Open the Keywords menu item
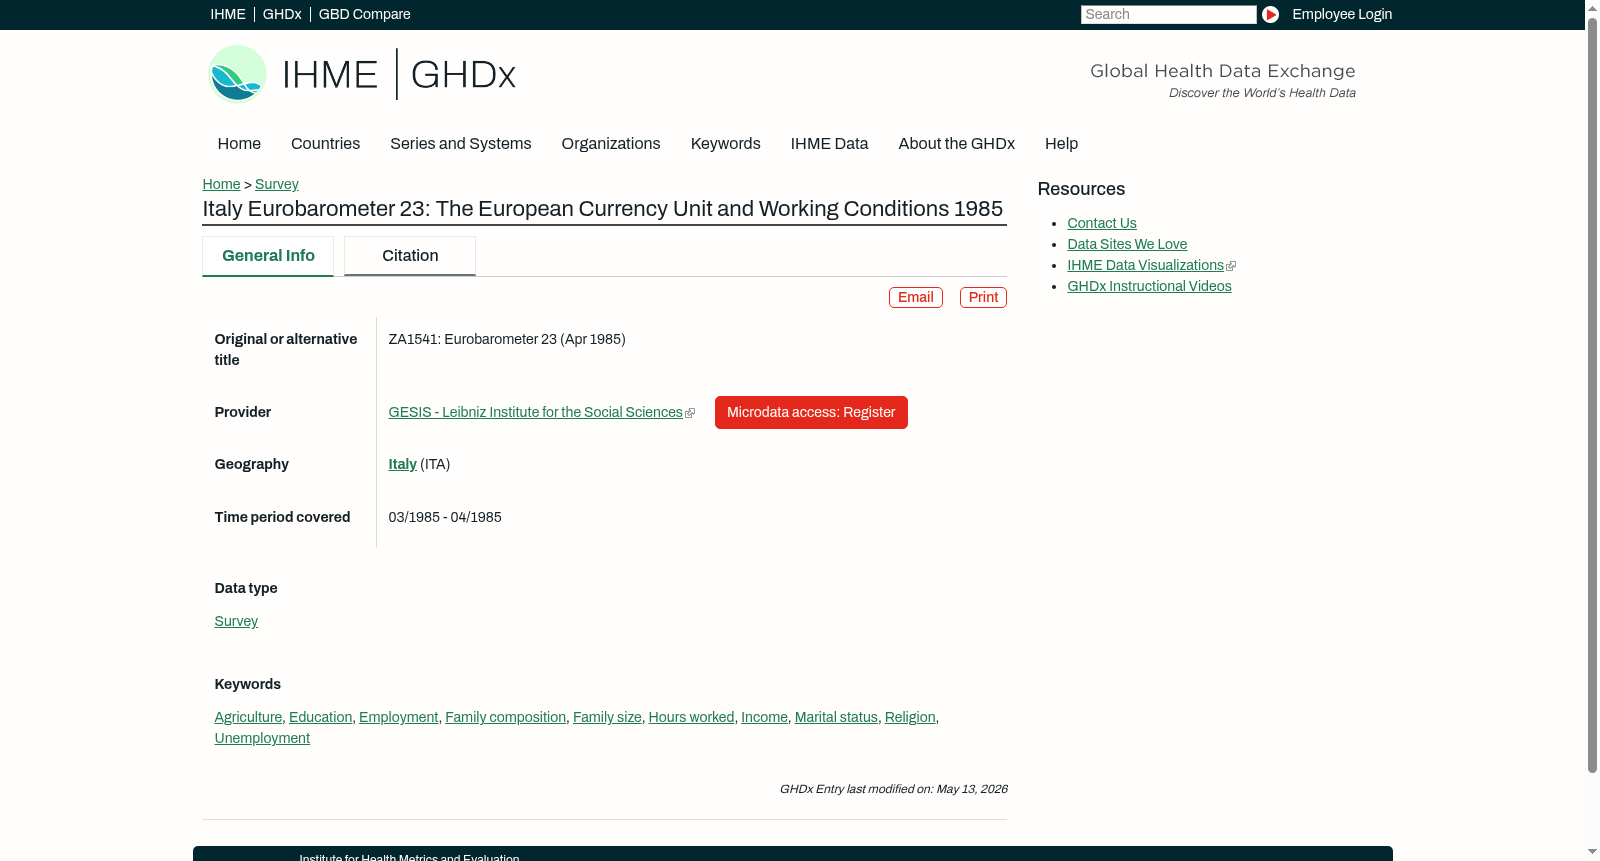Image resolution: width=1600 pixels, height=861 pixels. pyautogui.click(x=725, y=144)
